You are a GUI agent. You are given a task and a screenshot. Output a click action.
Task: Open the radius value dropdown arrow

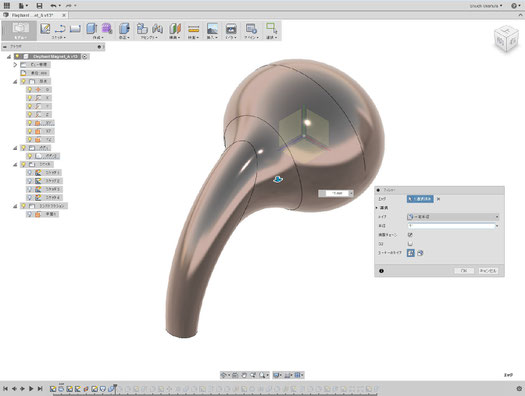coord(497,226)
